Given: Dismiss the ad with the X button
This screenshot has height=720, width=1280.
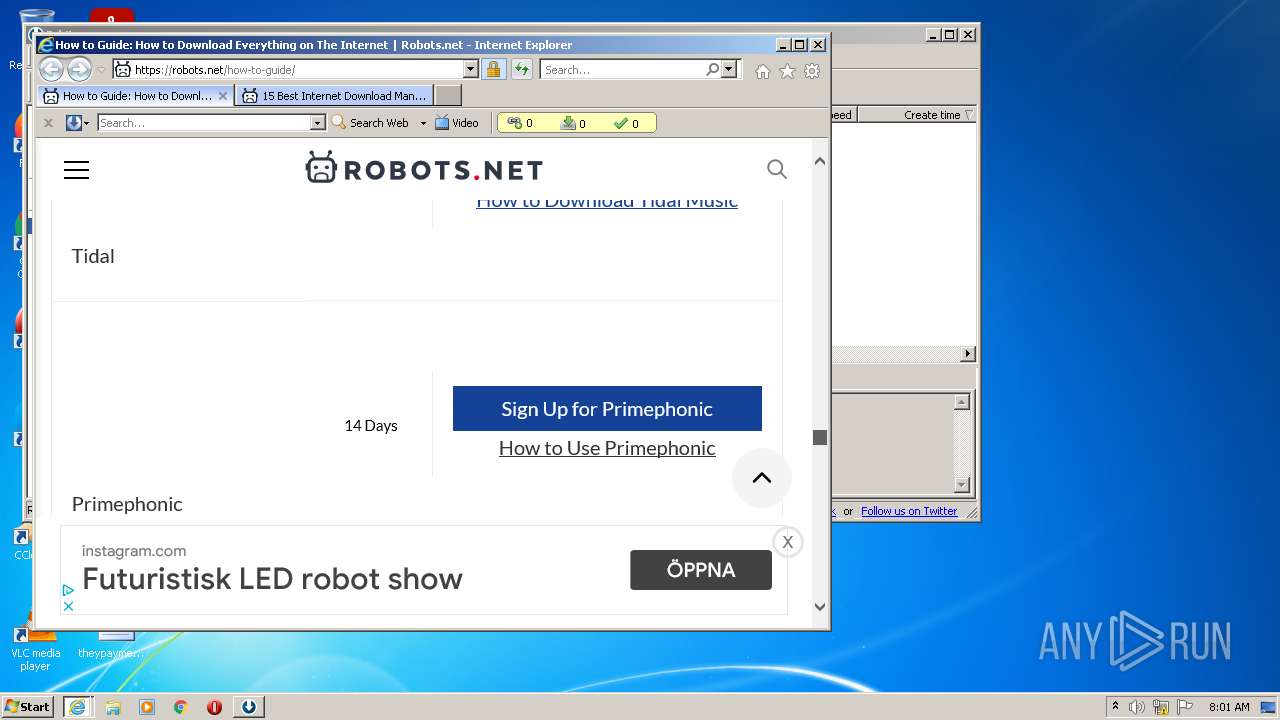Looking at the screenshot, I should pos(788,542).
